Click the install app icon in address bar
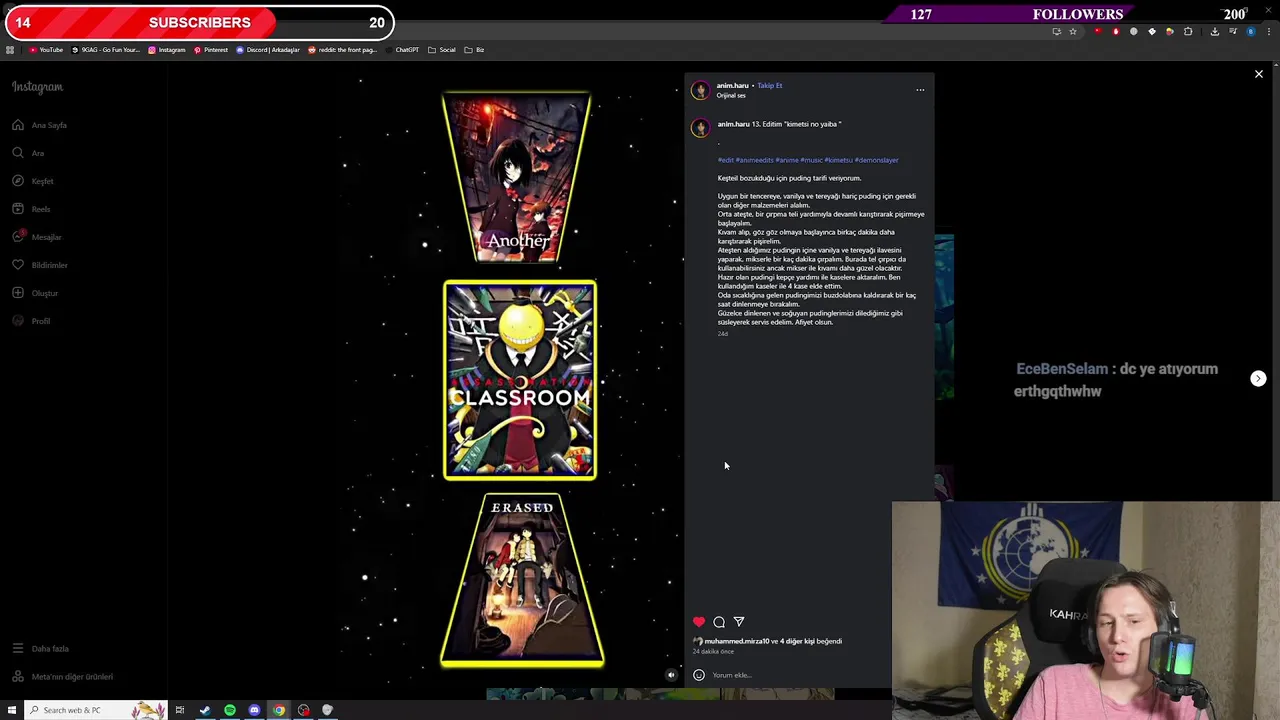 (x=1056, y=31)
